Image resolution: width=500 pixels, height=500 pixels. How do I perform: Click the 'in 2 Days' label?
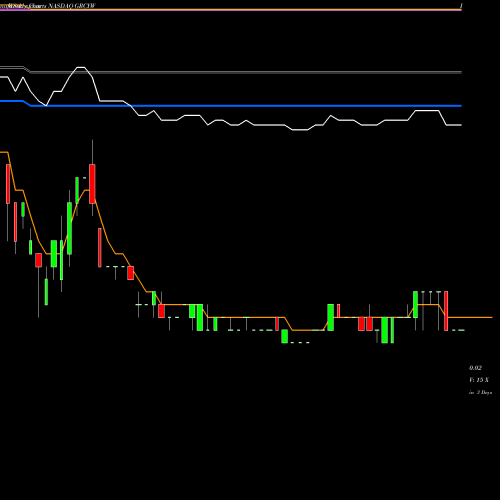[480, 393]
